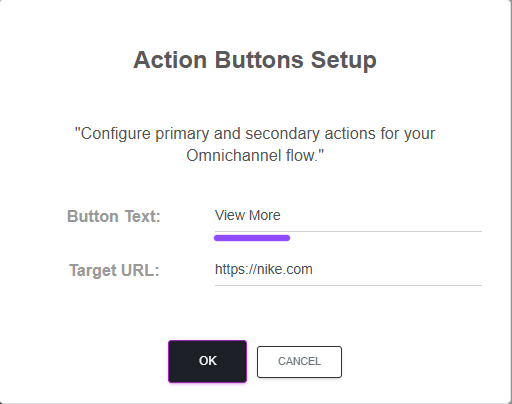Viewport: 512px width, 404px height.
Task: Click the first line of the description text
Action: coord(255,134)
